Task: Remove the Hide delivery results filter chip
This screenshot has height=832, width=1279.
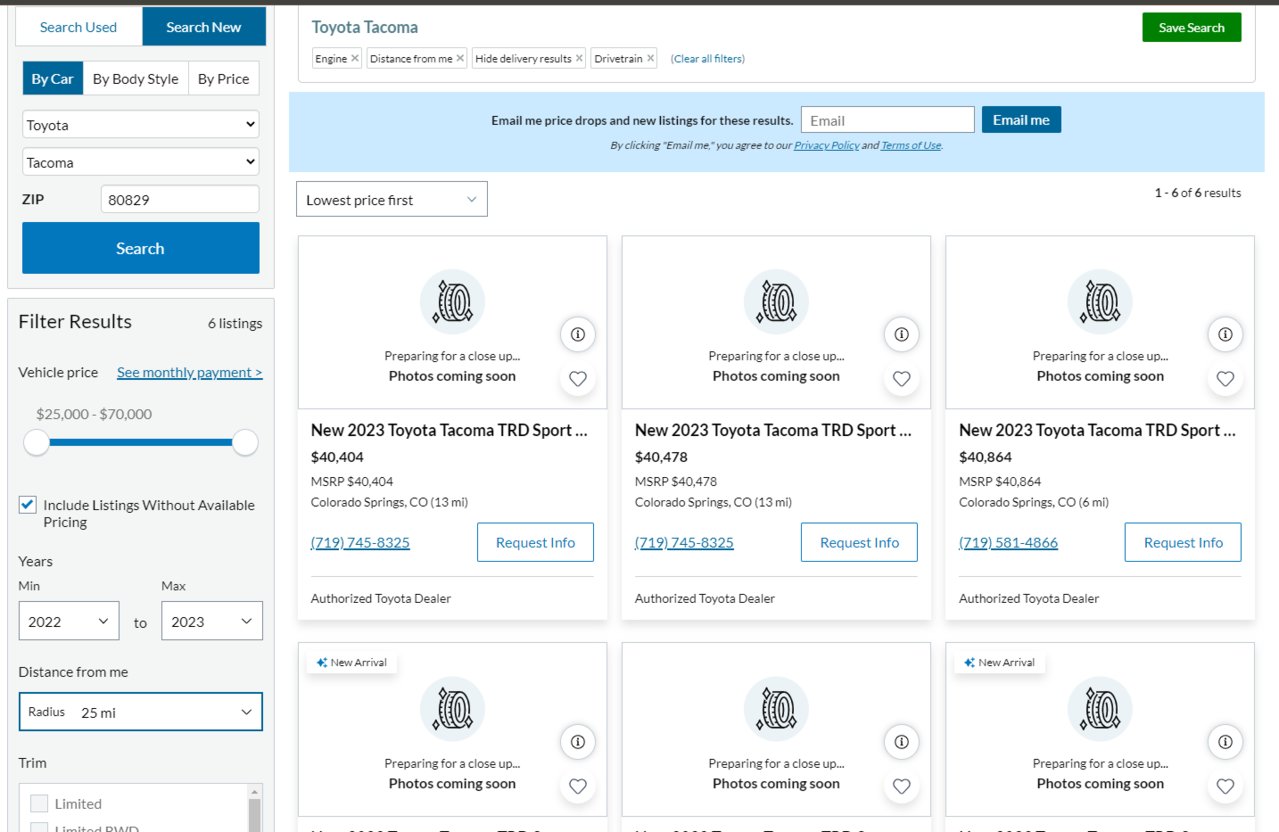Action: point(579,59)
